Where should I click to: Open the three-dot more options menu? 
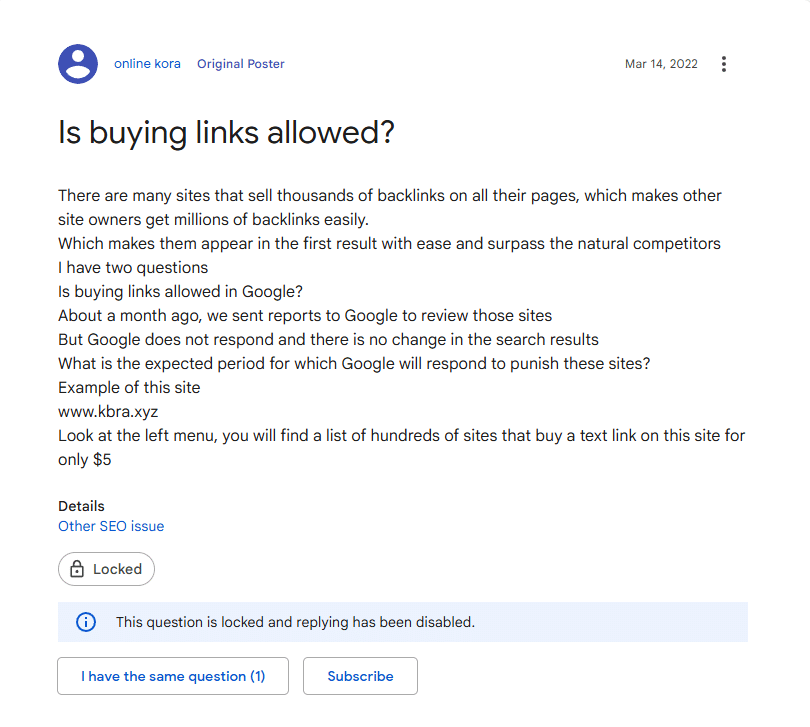tap(724, 64)
